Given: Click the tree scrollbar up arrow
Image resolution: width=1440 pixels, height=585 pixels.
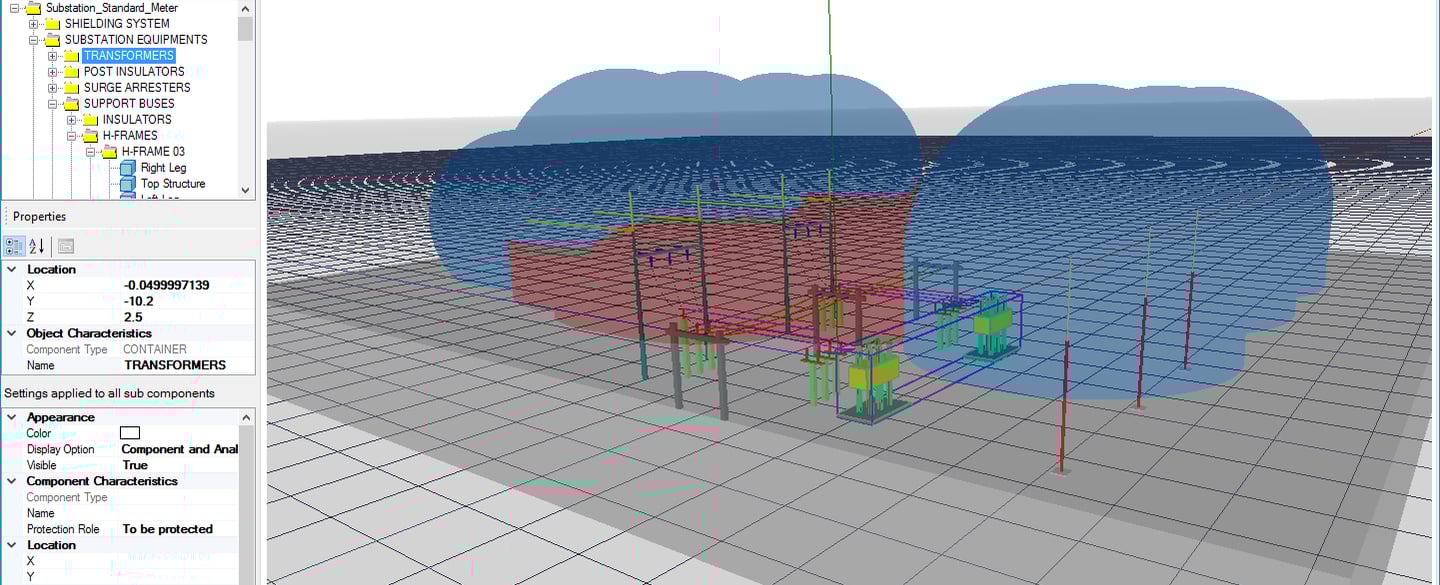Looking at the screenshot, I should [x=246, y=7].
